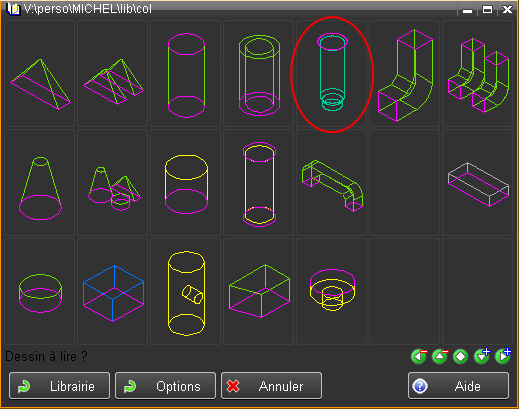The height and width of the screenshot is (409, 519).
Task: Open the Librairie button
Action: click(59, 386)
